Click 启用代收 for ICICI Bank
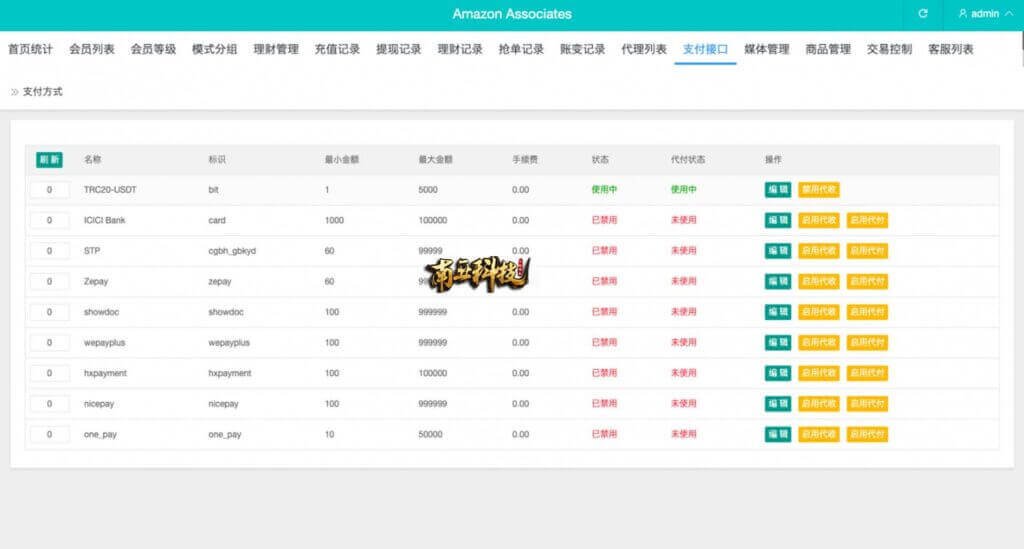 819,220
